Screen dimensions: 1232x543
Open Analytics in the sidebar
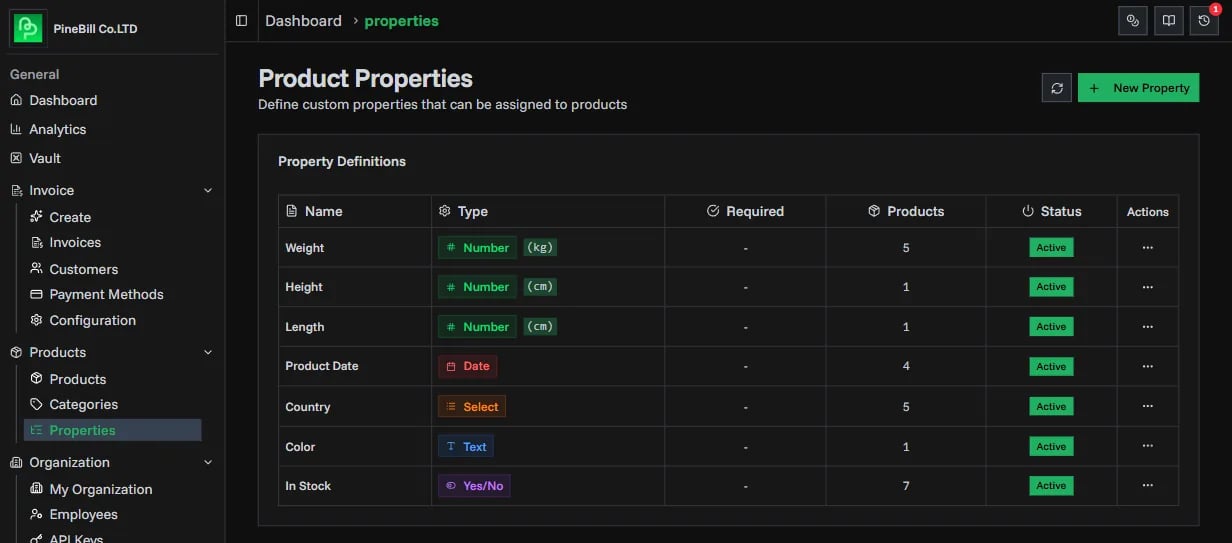(x=57, y=129)
